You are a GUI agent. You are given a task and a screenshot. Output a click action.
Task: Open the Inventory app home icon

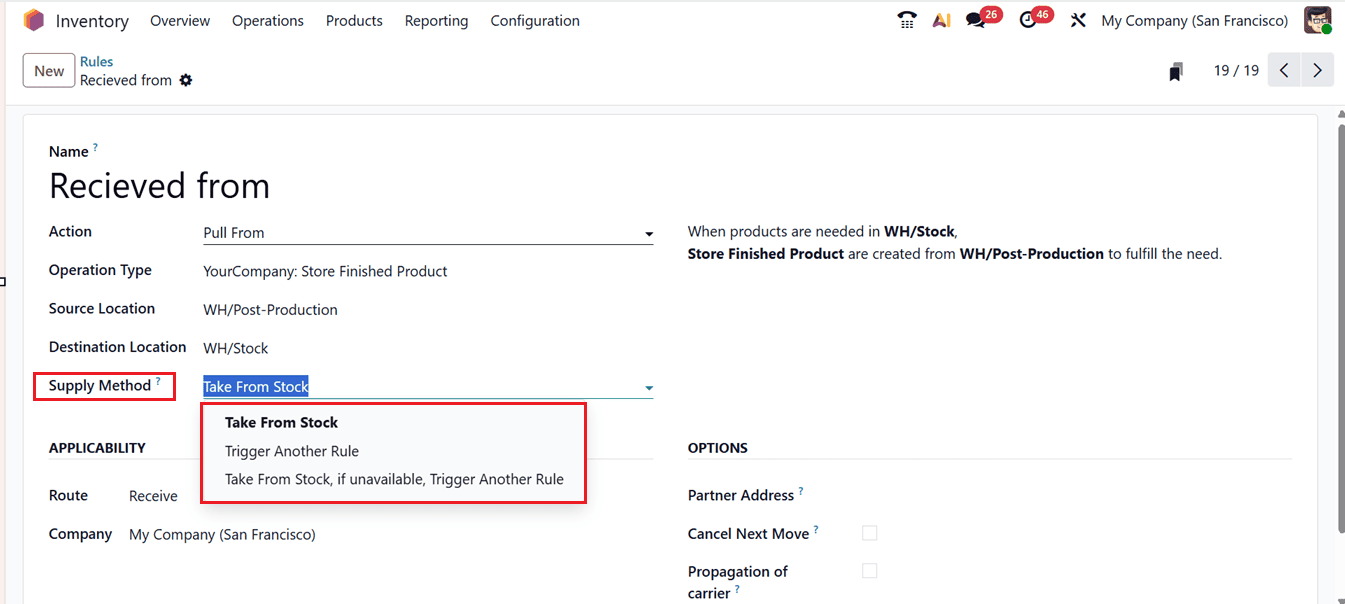coord(33,20)
